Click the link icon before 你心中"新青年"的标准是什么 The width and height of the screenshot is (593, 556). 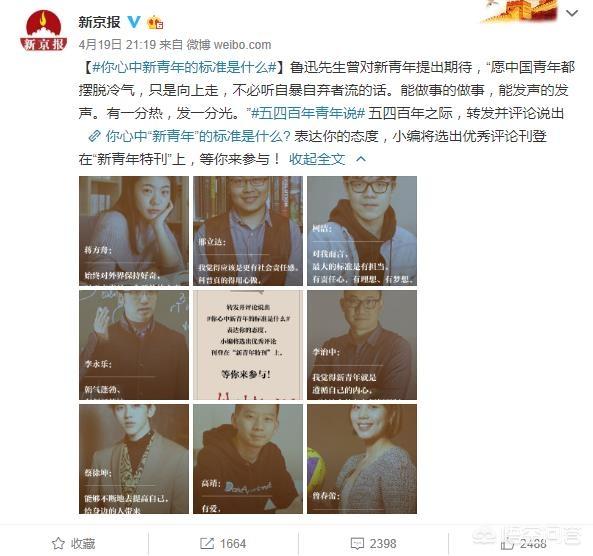pyautogui.click(x=94, y=136)
